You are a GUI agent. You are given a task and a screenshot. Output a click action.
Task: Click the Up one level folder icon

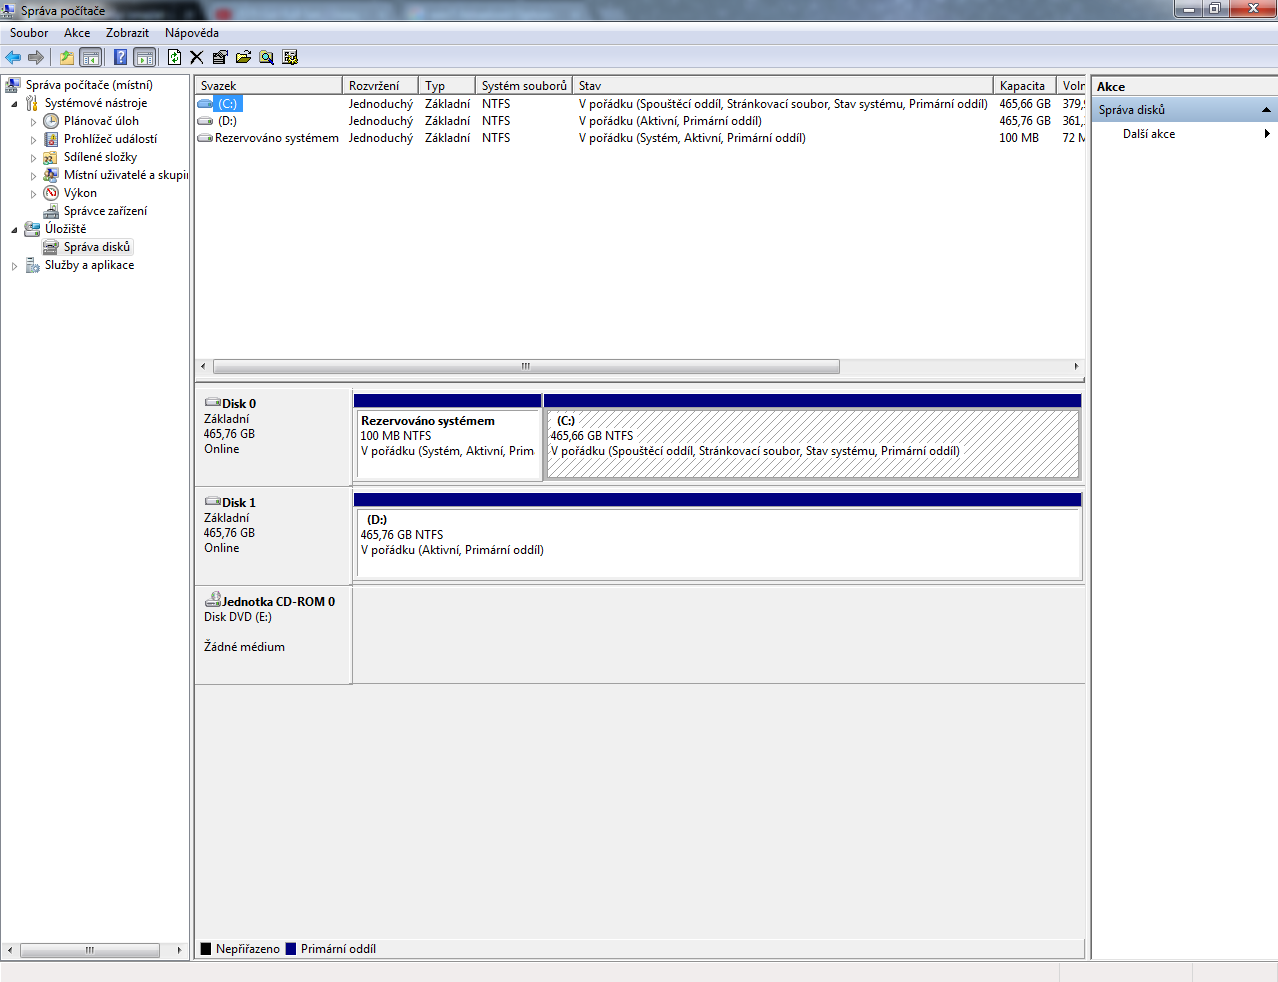[x=66, y=57]
